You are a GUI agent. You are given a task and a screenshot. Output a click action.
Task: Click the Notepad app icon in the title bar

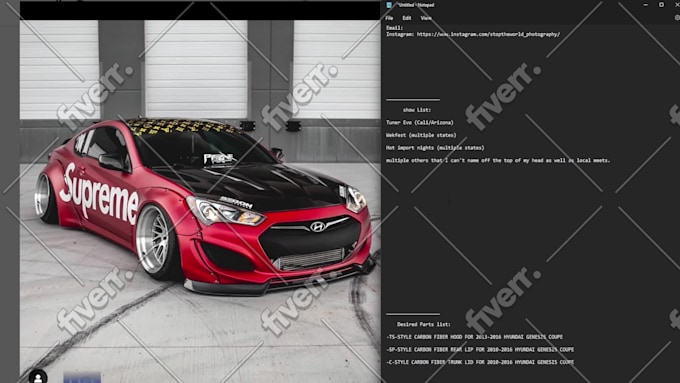(x=389, y=5)
